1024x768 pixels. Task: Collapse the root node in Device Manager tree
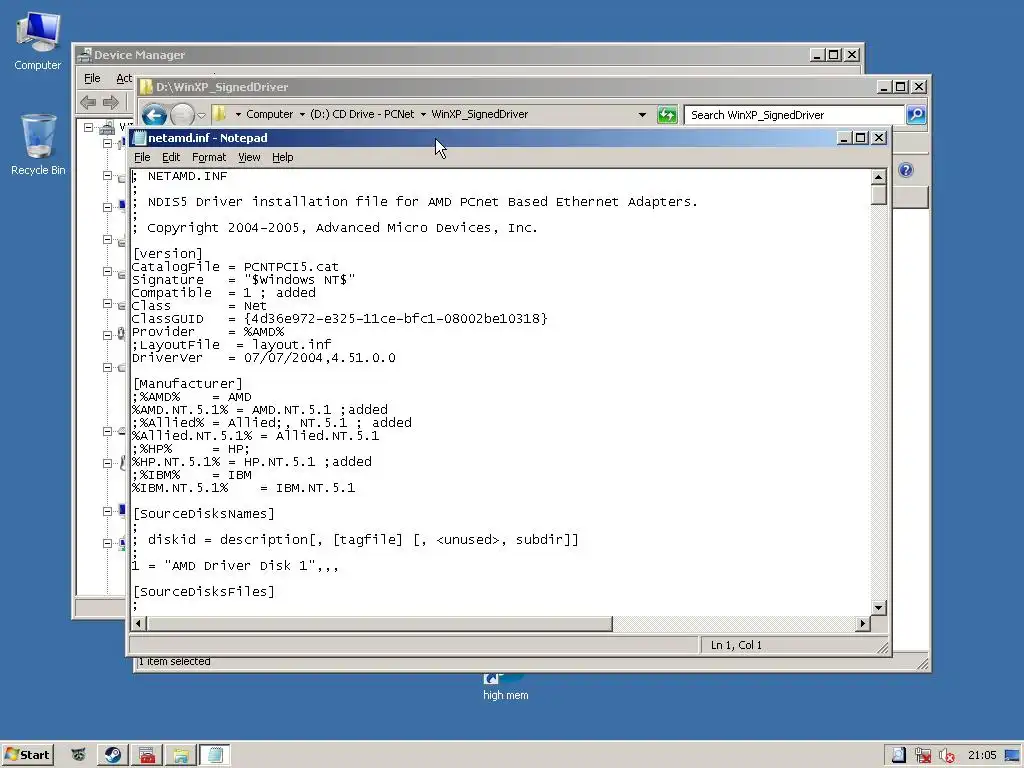click(88, 127)
